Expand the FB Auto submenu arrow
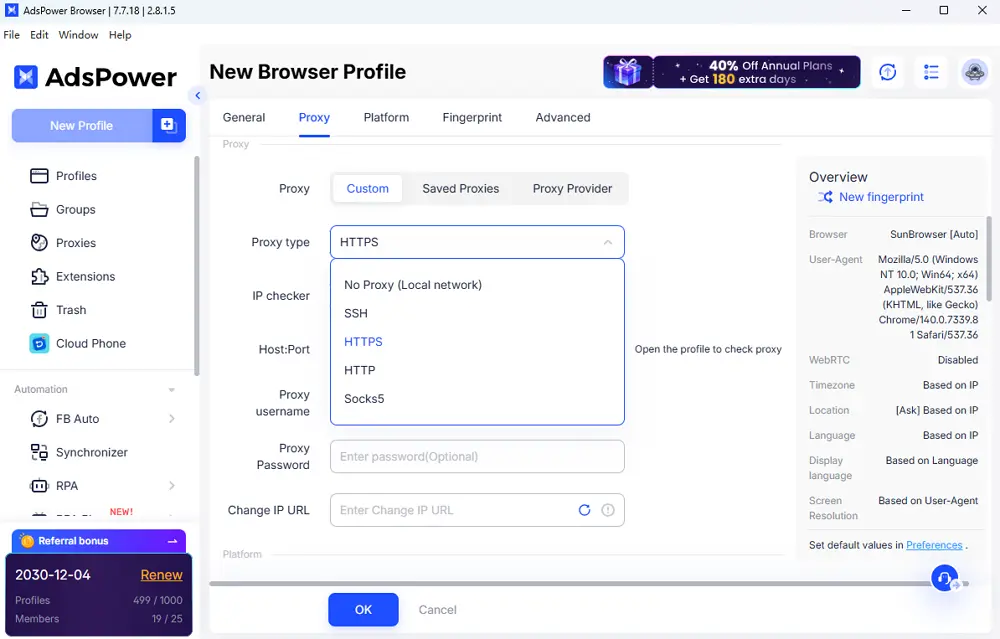Viewport: 1000px width, 639px height. click(172, 419)
